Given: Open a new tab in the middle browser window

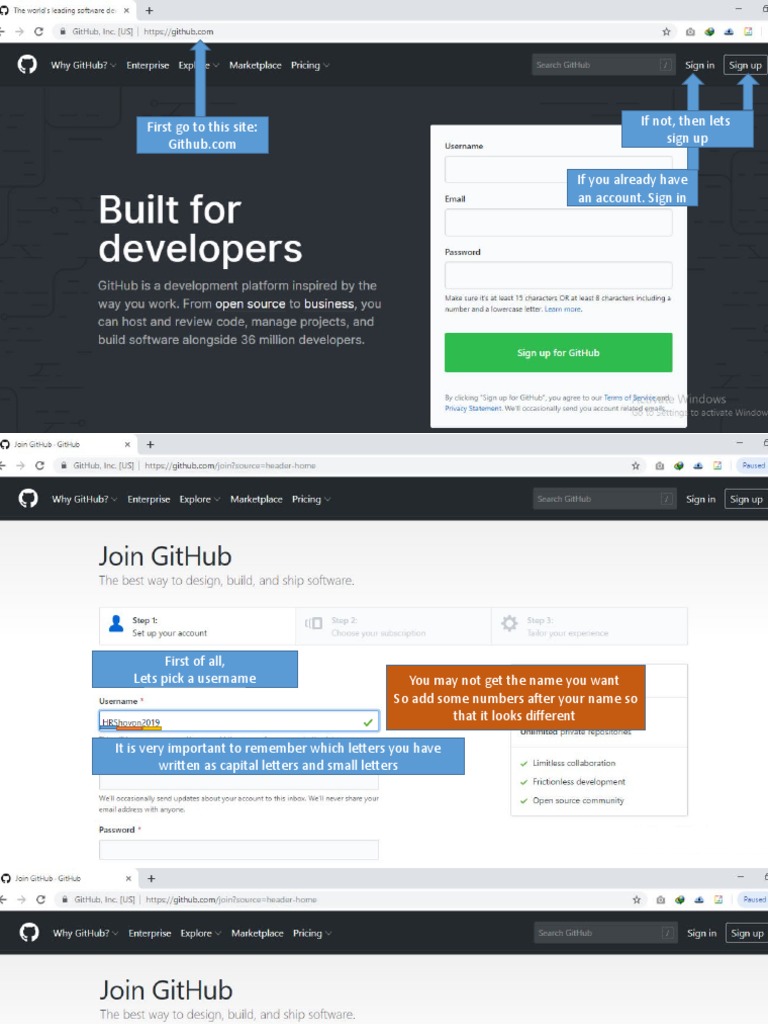Looking at the screenshot, I should 150,445.
